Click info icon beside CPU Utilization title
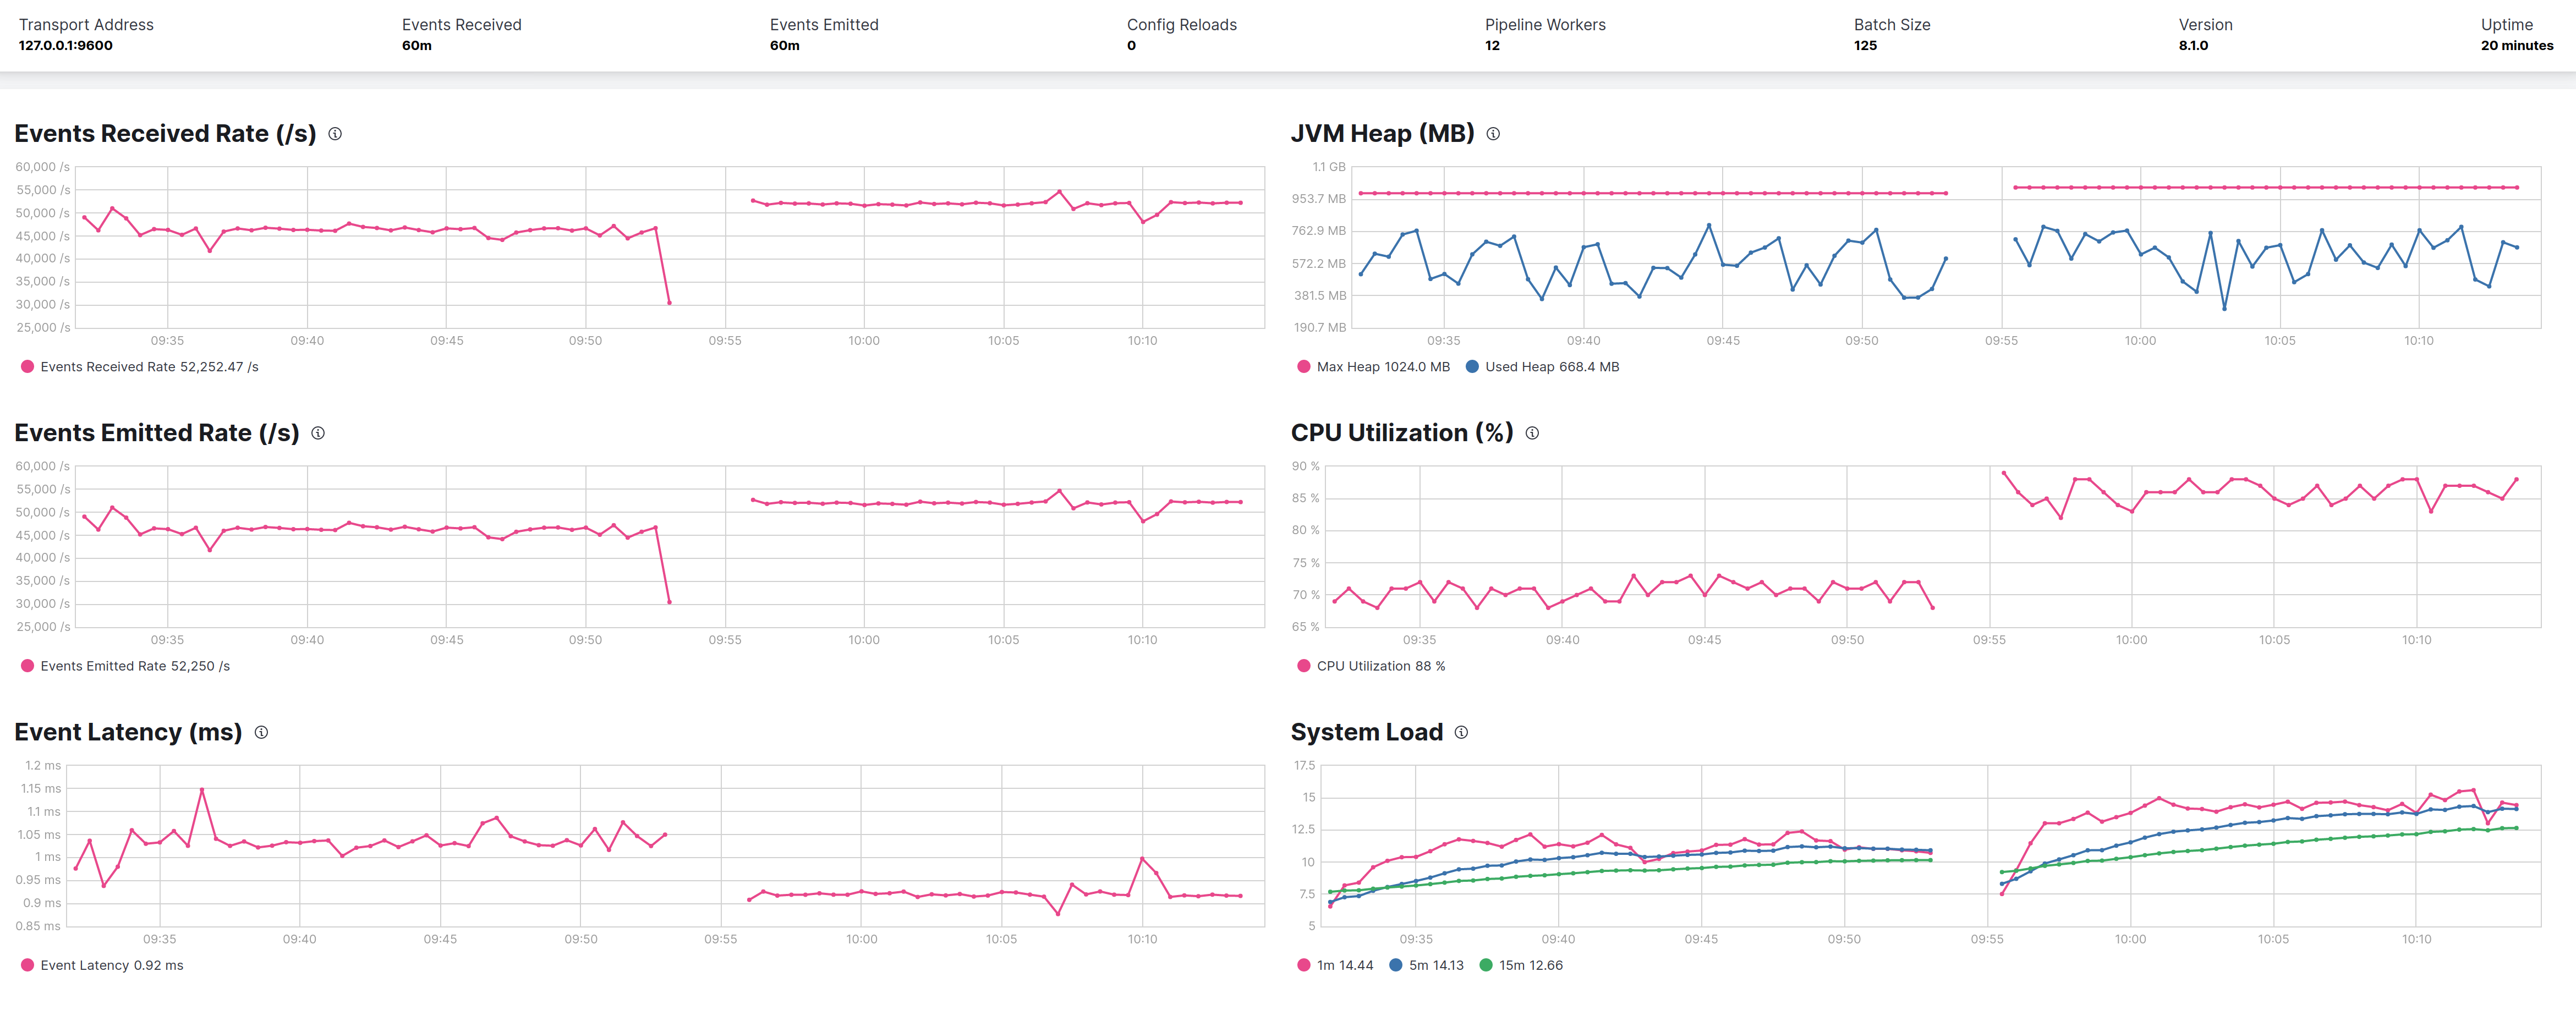The width and height of the screenshot is (2576, 1010). [1532, 433]
